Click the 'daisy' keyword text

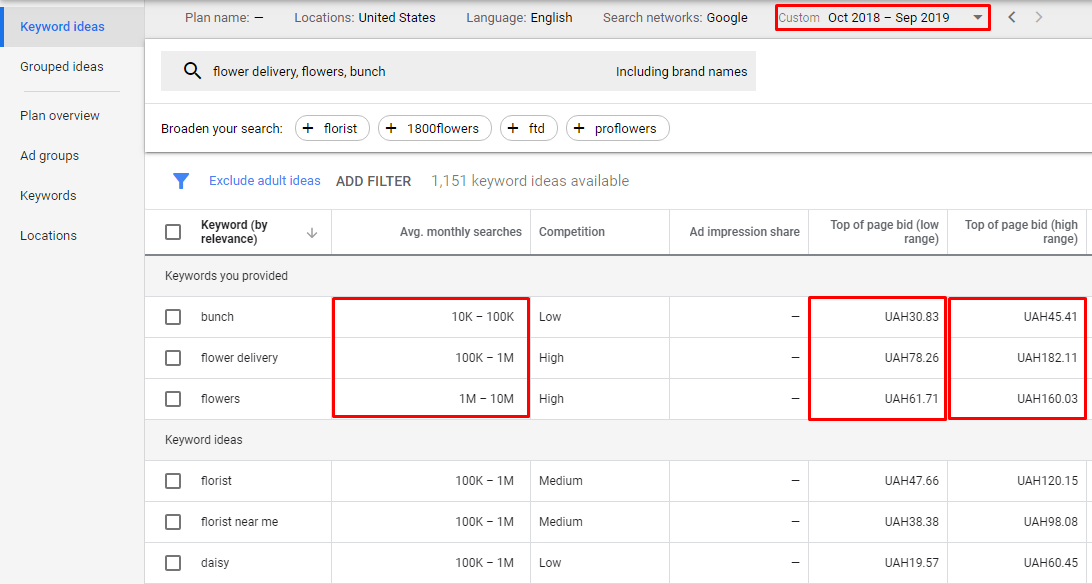point(214,562)
